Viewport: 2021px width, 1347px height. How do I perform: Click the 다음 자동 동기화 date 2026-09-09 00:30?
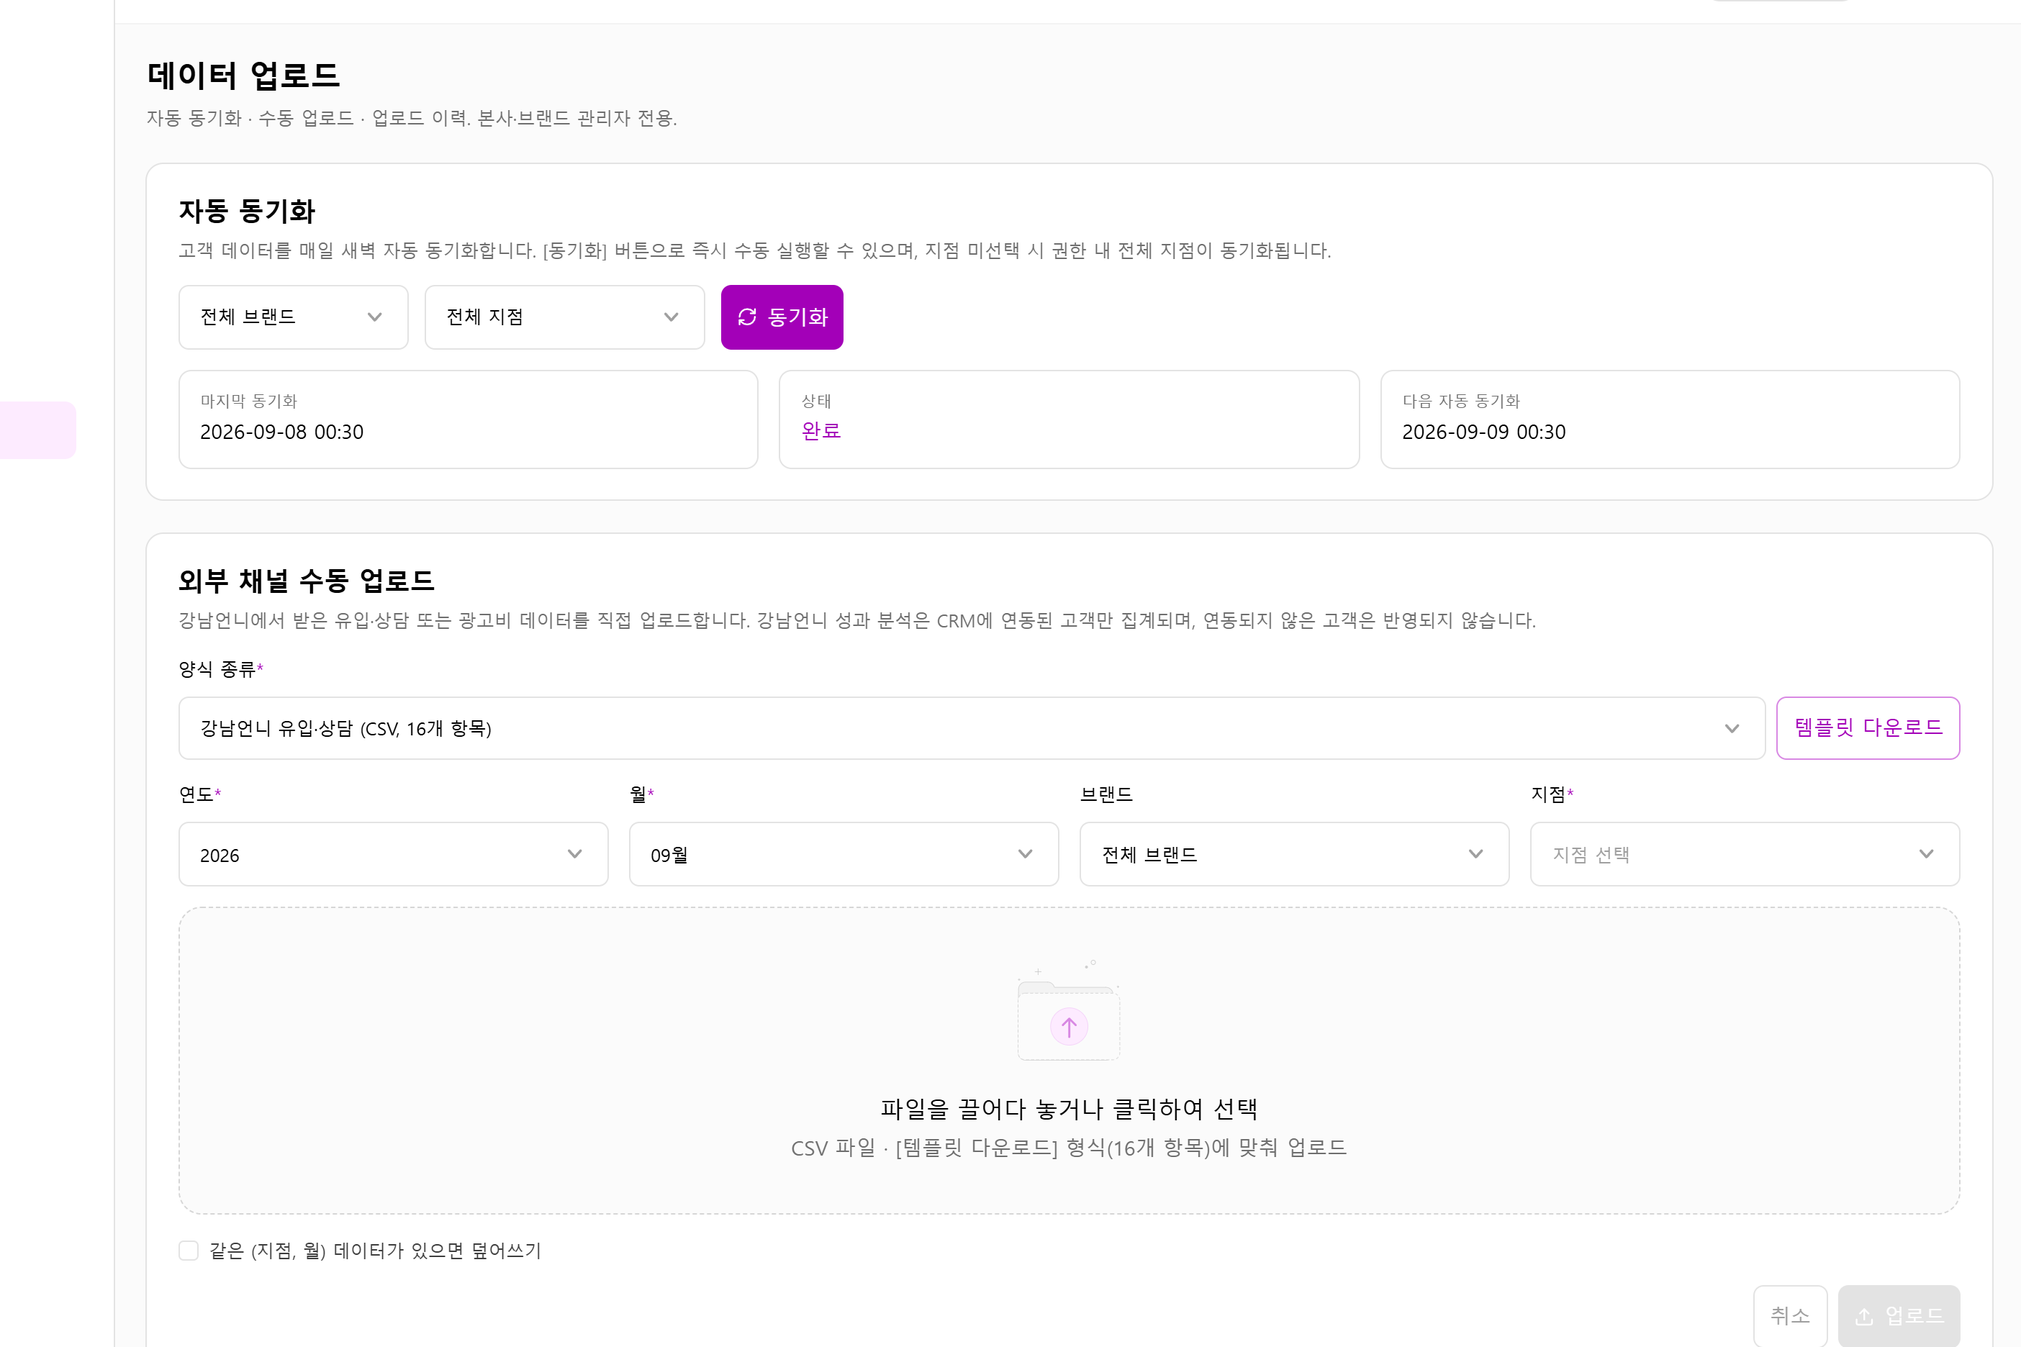tap(1484, 432)
